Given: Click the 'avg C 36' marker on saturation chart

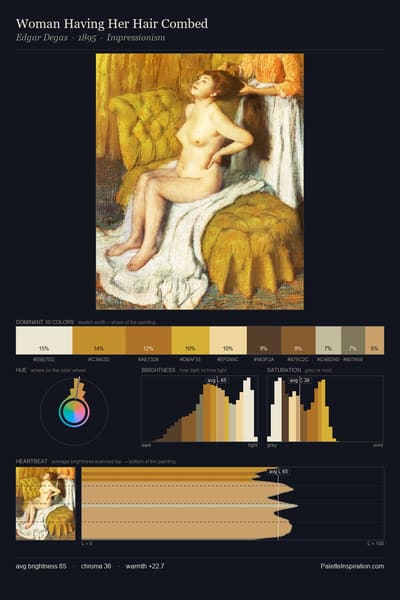Looking at the screenshot, I should click(300, 380).
